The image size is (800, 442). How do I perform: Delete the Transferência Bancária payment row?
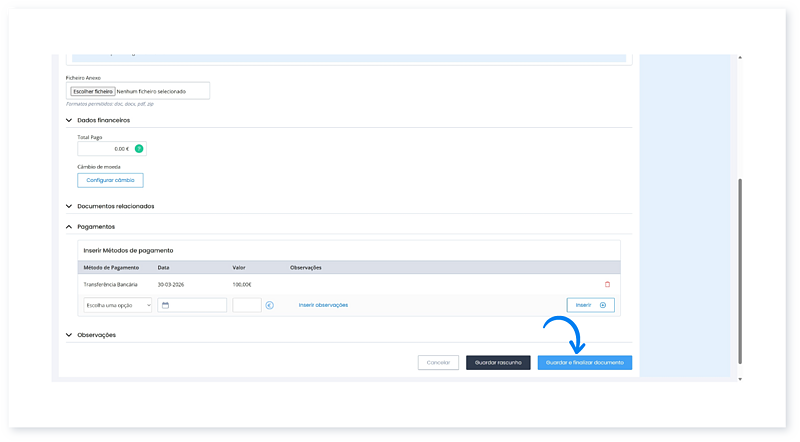(x=607, y=284)
